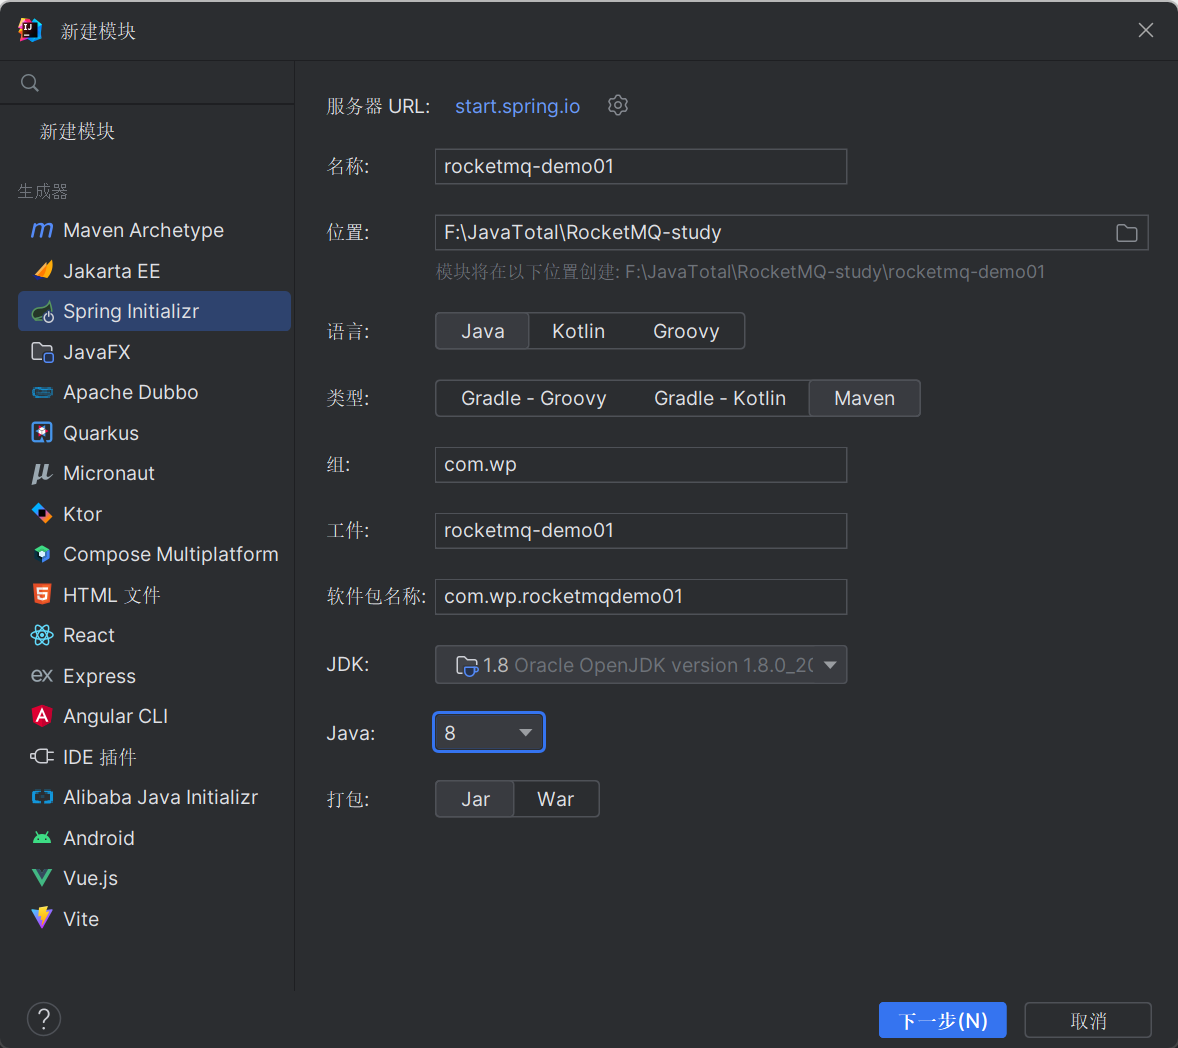This screenshot has width=1178, height=1048.
Task: Click the Spring Initializr leaf icon
Action: pos(42,311)
